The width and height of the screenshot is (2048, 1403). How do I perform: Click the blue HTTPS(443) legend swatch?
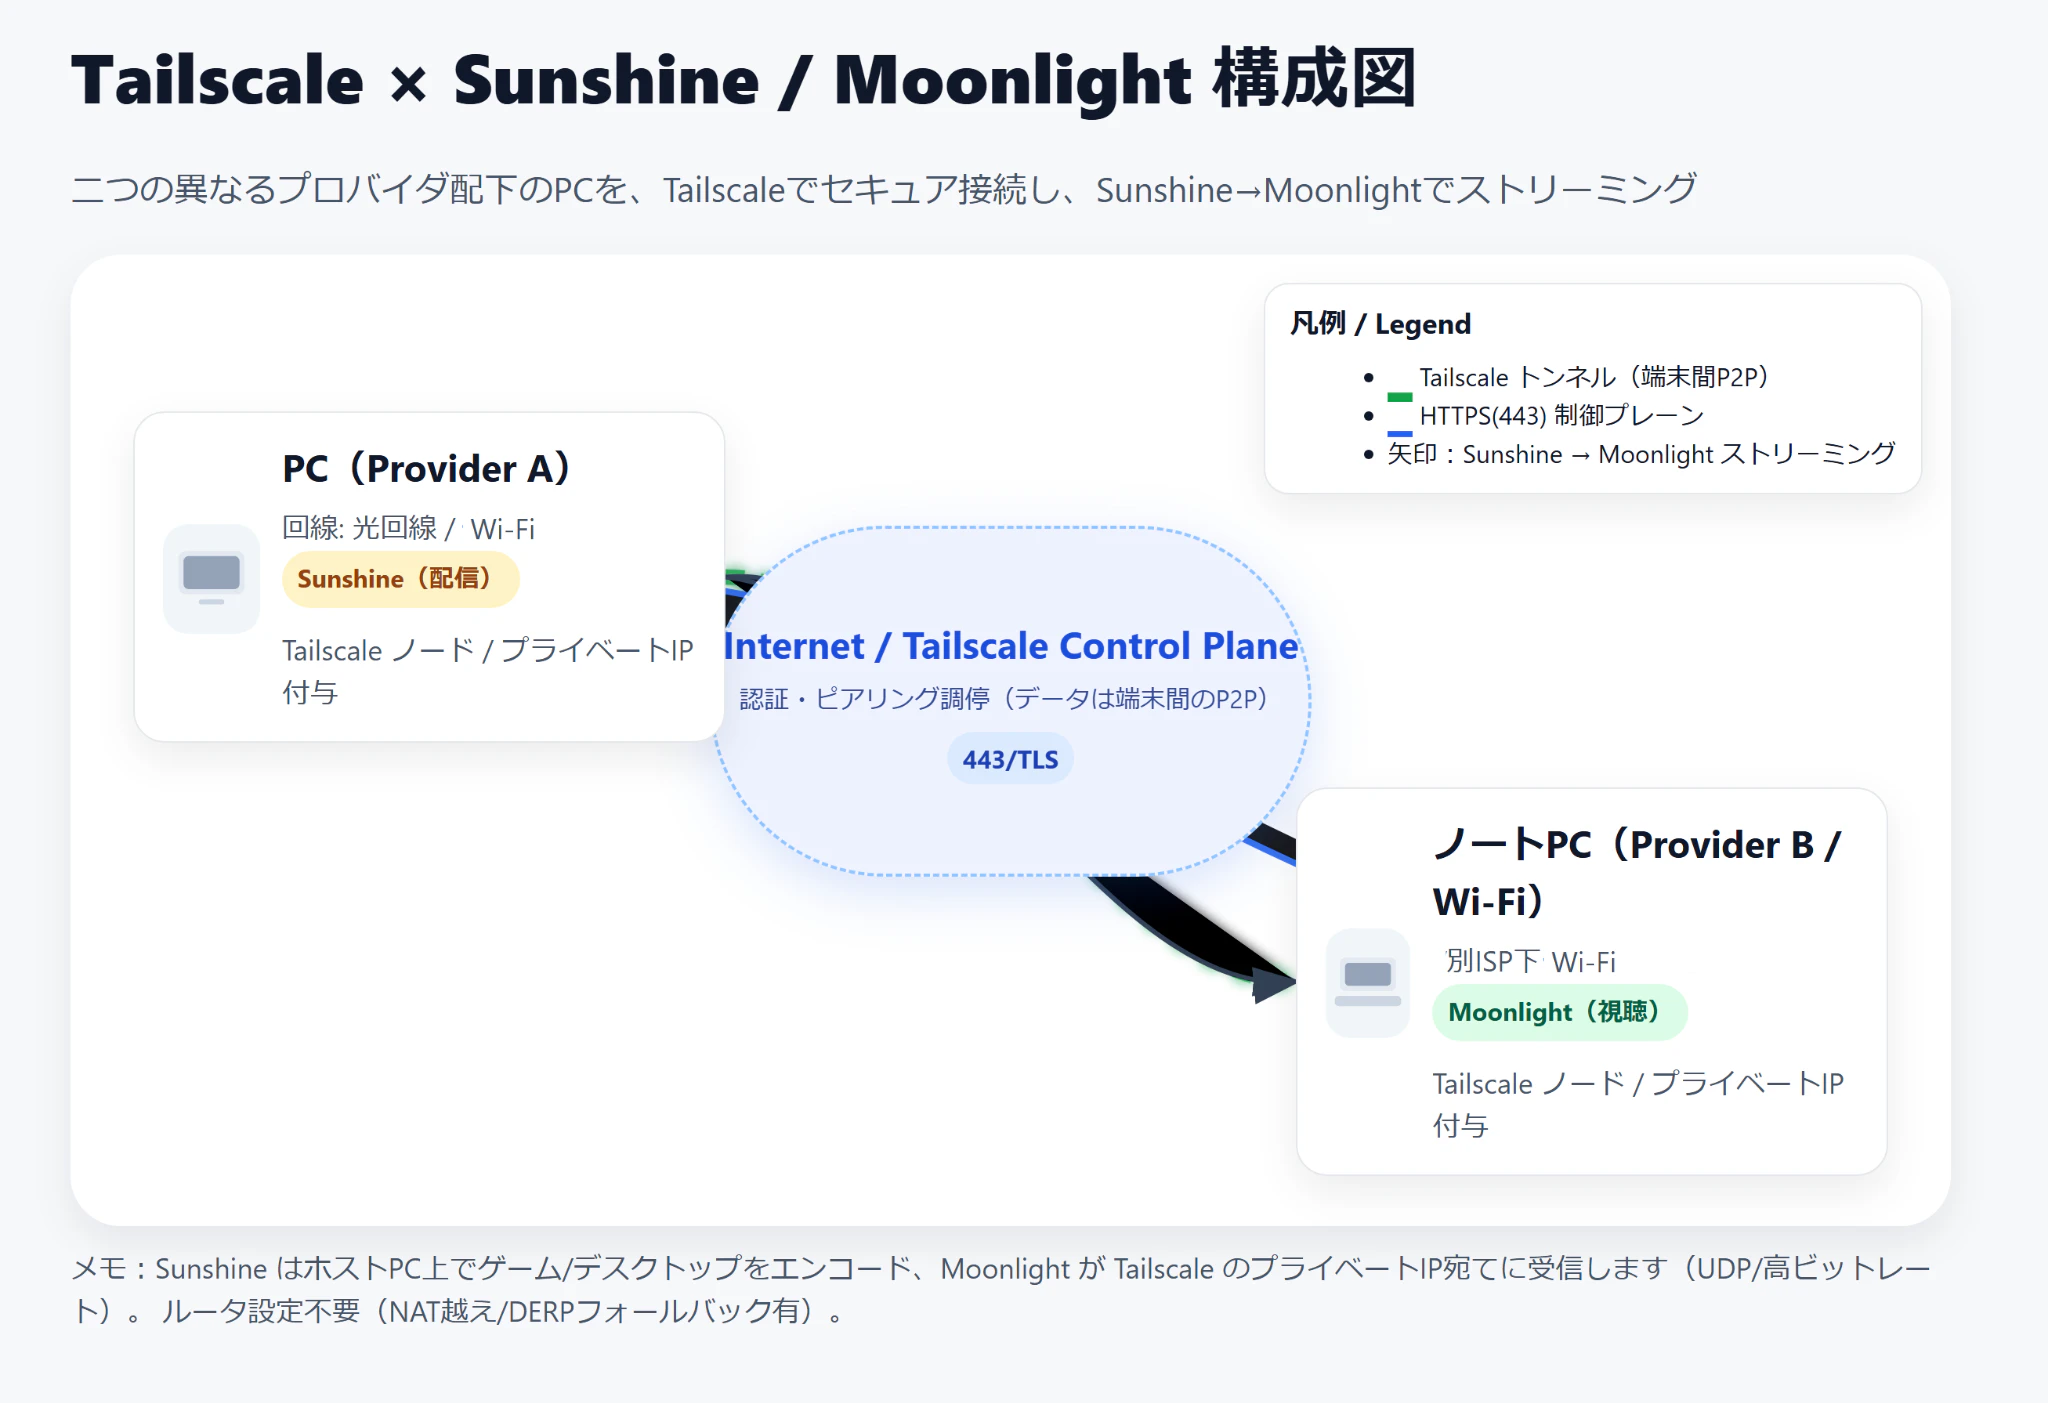tap(1399, 433)
